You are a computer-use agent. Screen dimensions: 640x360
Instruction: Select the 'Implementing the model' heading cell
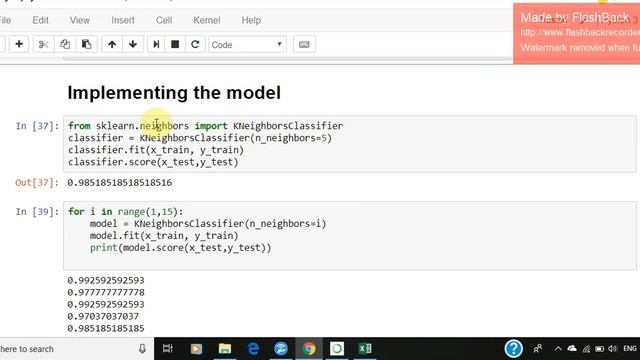(x=174, y=93)
